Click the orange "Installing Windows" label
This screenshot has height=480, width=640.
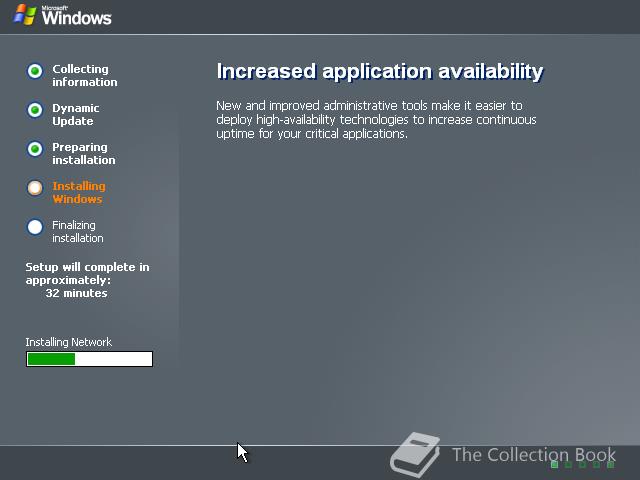pos(79,193)
